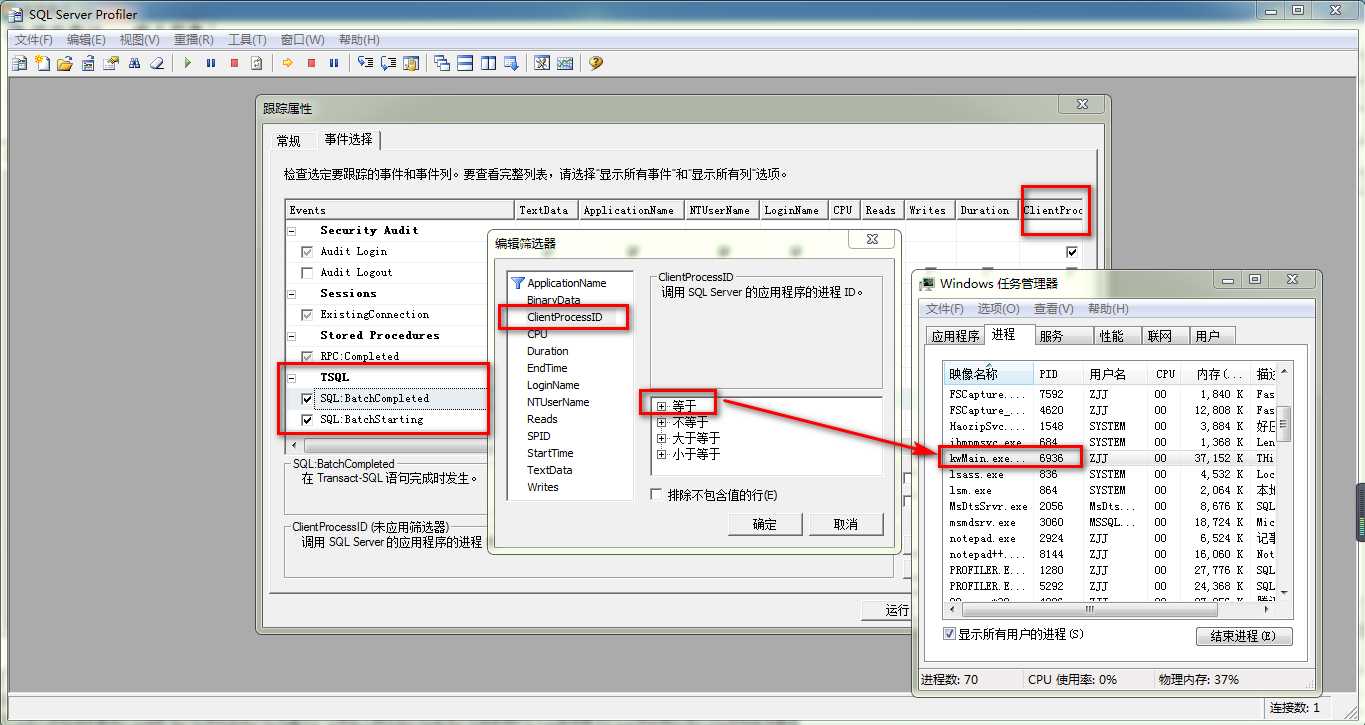Image resolution: width=1365 pixels, height=725 pixels.
Task: Click the Performance Monitor toolbar icon
Action: 565,63
